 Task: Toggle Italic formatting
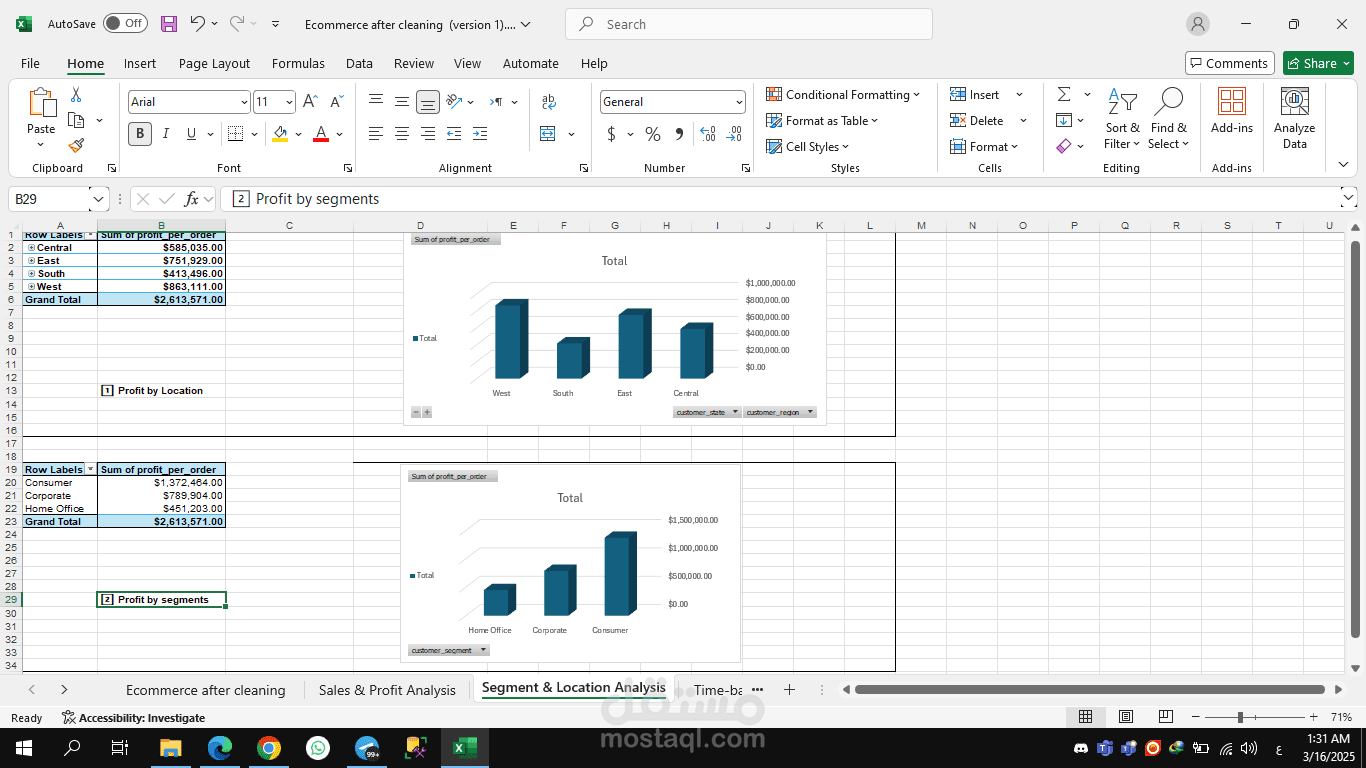pyautogui.click(x=165, y=134)
